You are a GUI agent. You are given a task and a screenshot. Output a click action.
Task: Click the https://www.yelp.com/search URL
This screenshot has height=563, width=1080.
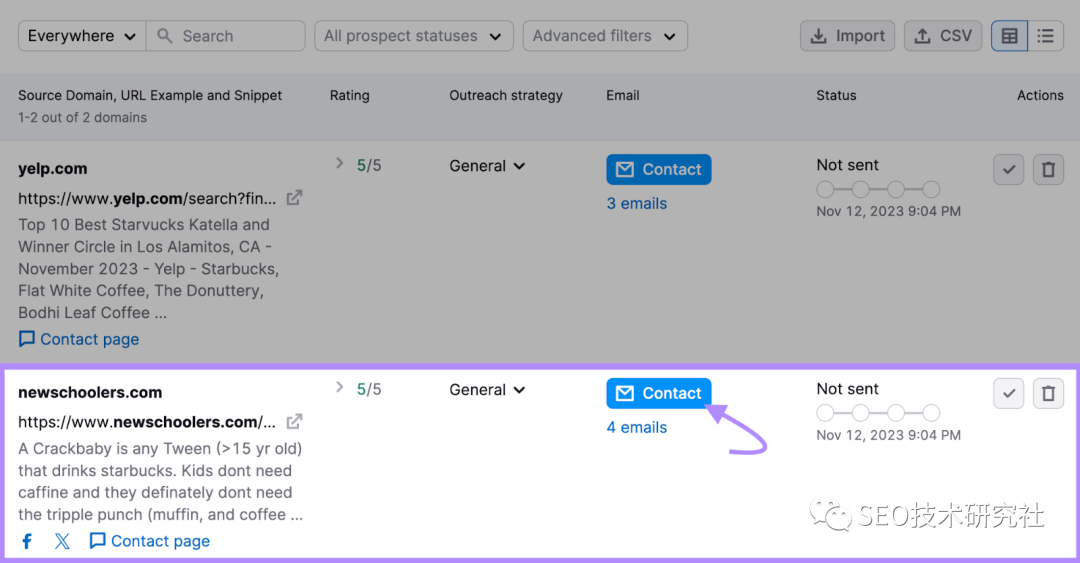[x=147, y=198]
